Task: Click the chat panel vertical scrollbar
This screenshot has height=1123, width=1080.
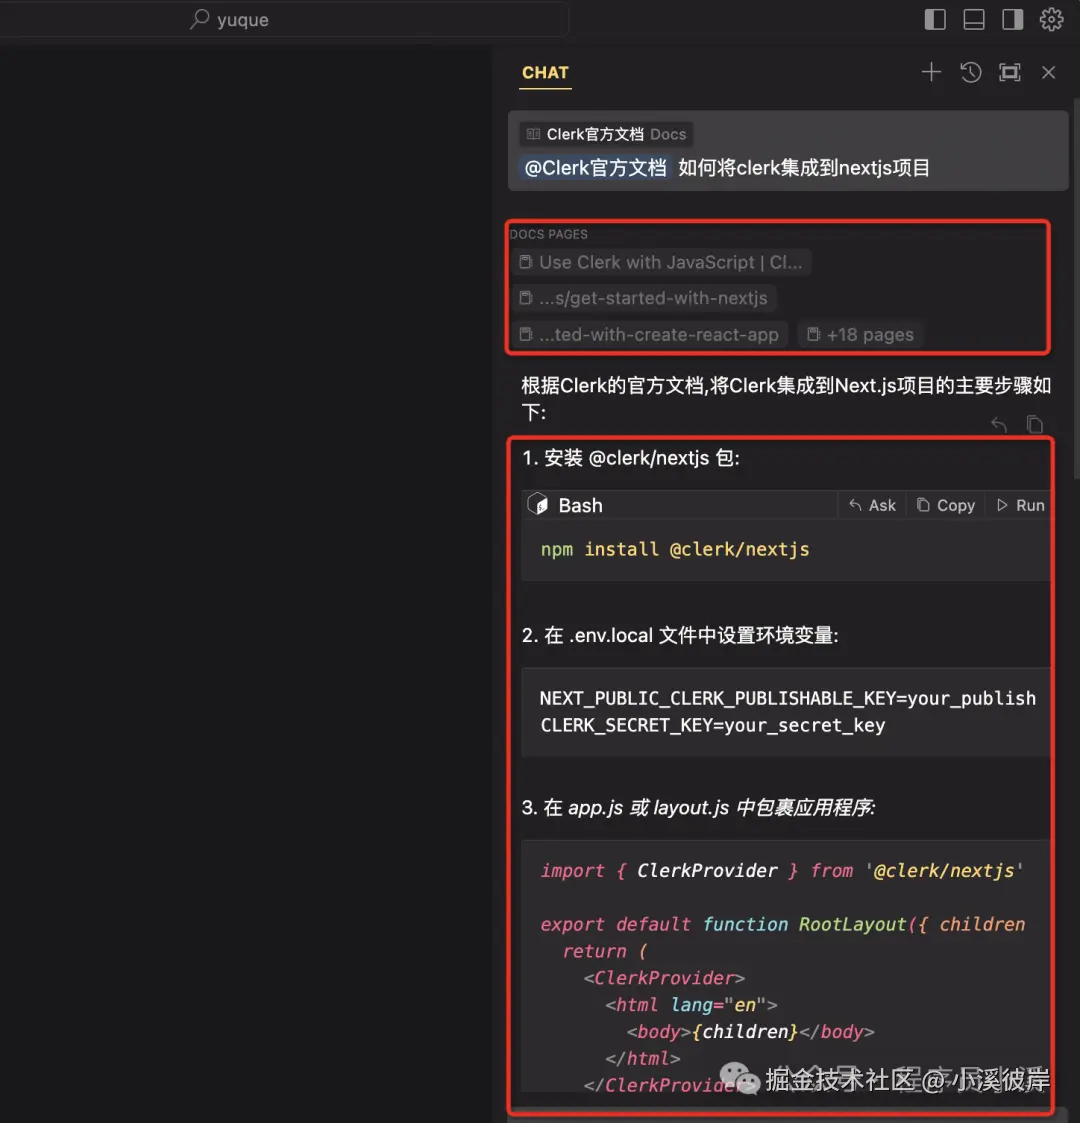Action: click(x=1076, y=290)
